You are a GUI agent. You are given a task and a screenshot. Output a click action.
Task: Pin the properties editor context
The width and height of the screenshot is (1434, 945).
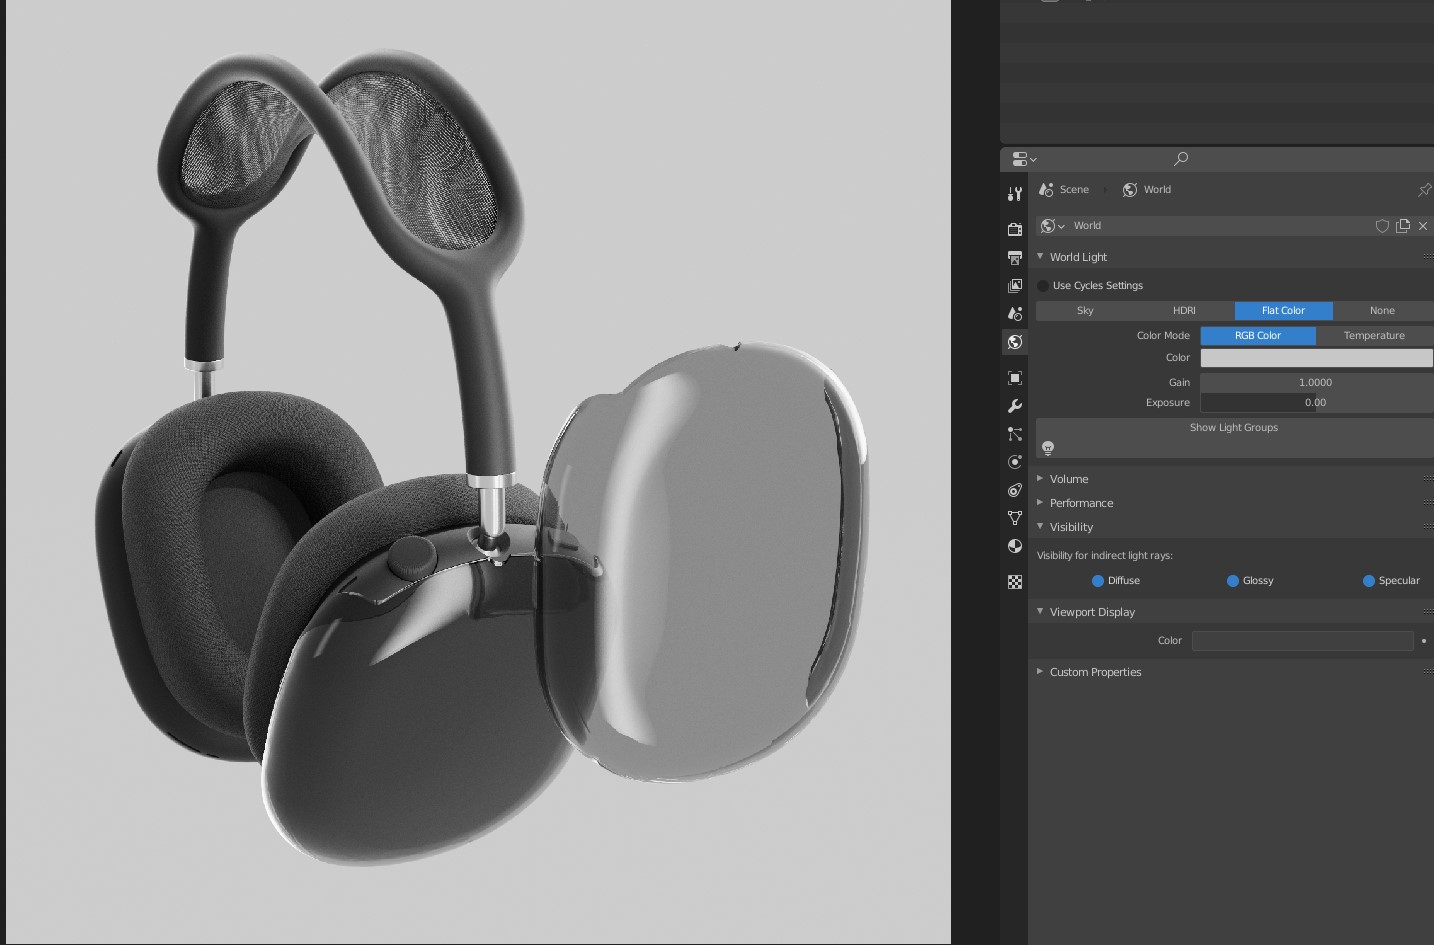click(1424, 190)
